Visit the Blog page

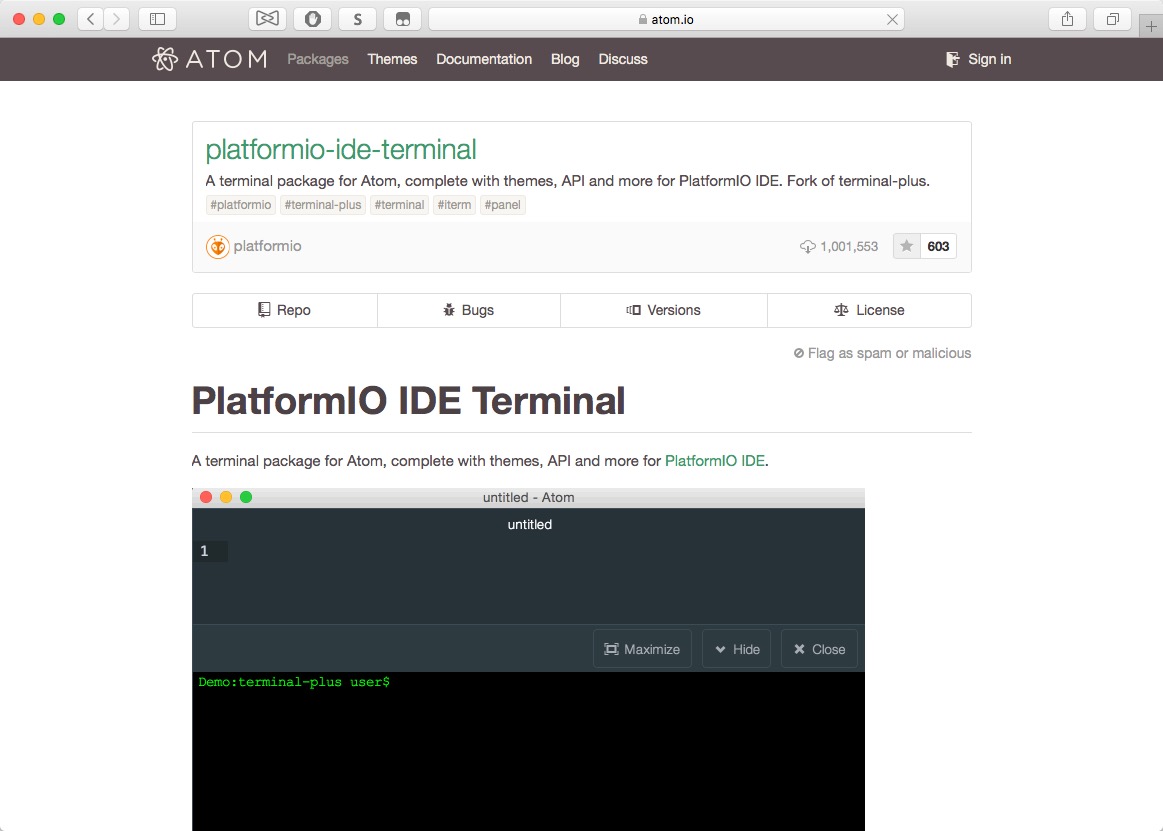click(565, 59)
